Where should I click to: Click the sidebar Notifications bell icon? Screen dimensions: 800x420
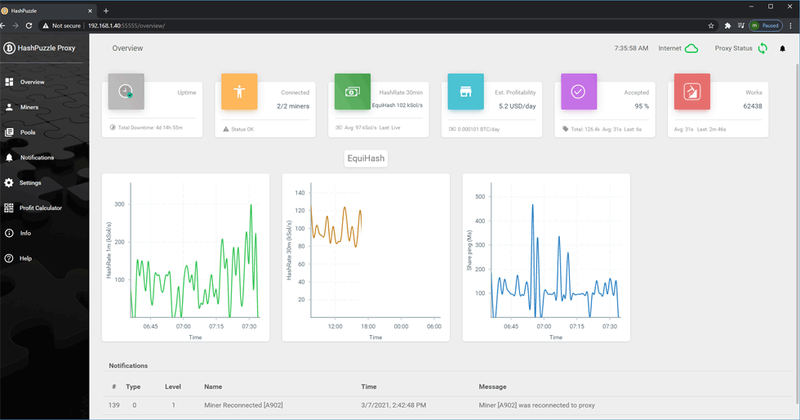pyautogui.click(x=9, y=157)
